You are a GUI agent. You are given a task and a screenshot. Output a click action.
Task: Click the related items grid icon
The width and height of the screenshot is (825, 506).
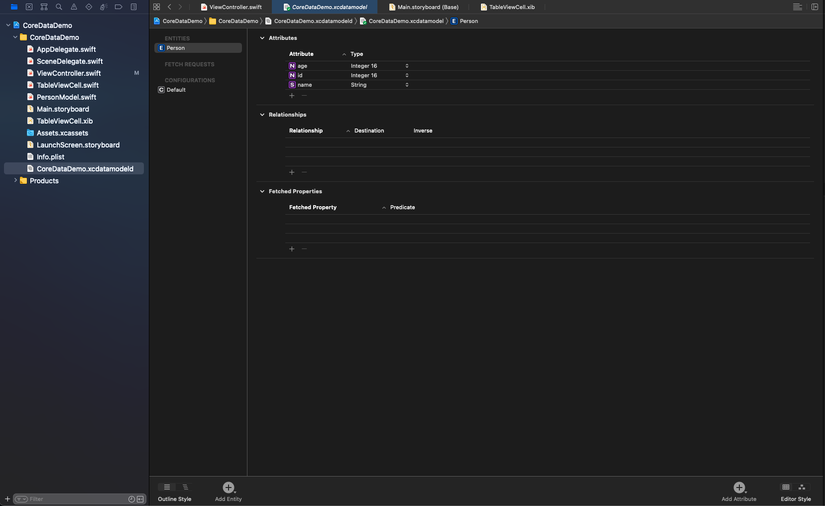point(156,7)
